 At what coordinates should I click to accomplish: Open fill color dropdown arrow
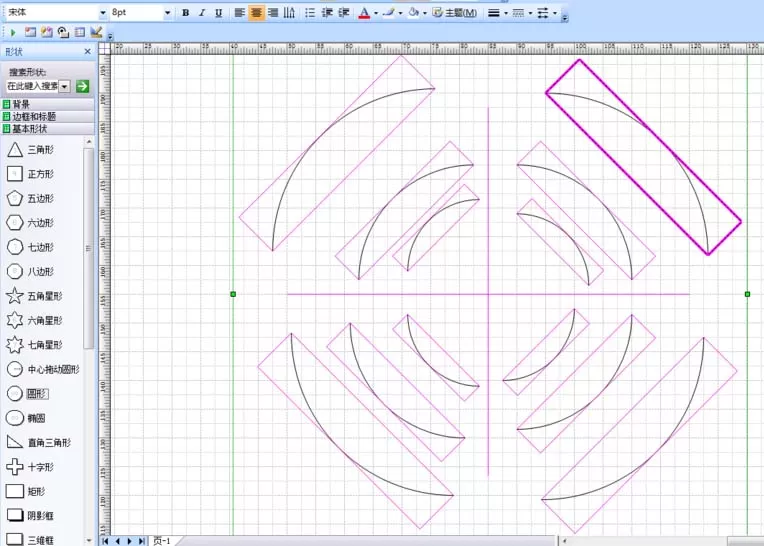[x=425, y=13]
